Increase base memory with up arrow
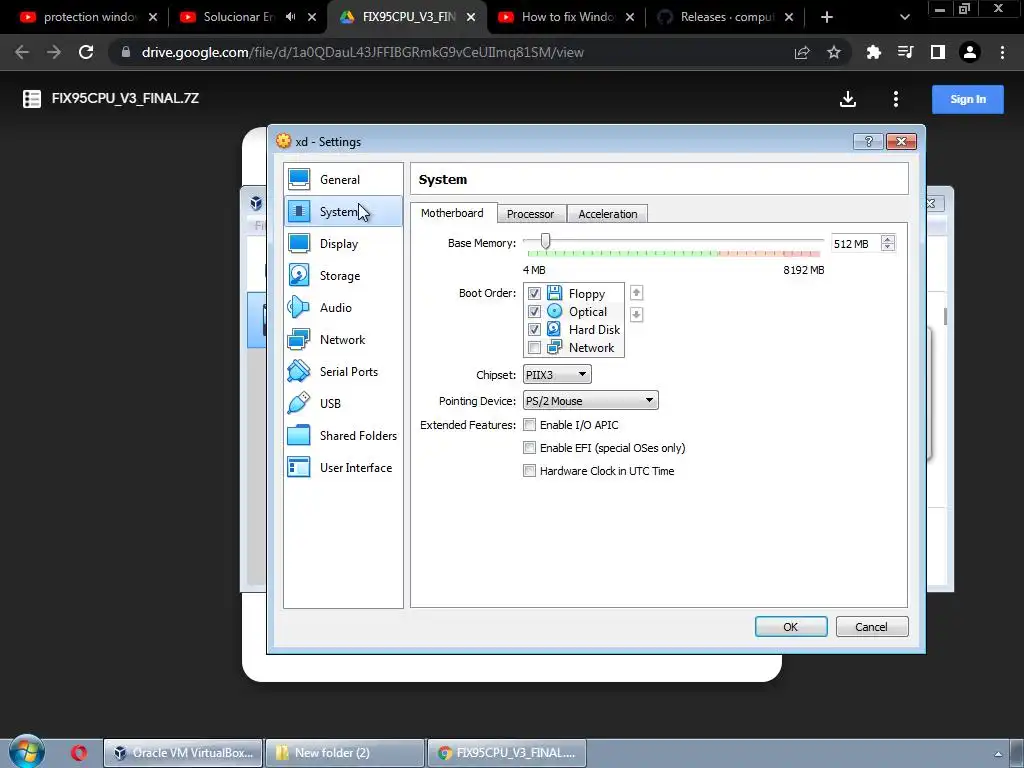1024x768 pixels. pos(888,239)
